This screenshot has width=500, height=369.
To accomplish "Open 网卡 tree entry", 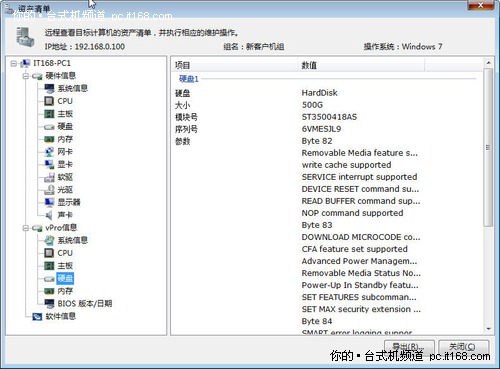I will coord(65,152).
